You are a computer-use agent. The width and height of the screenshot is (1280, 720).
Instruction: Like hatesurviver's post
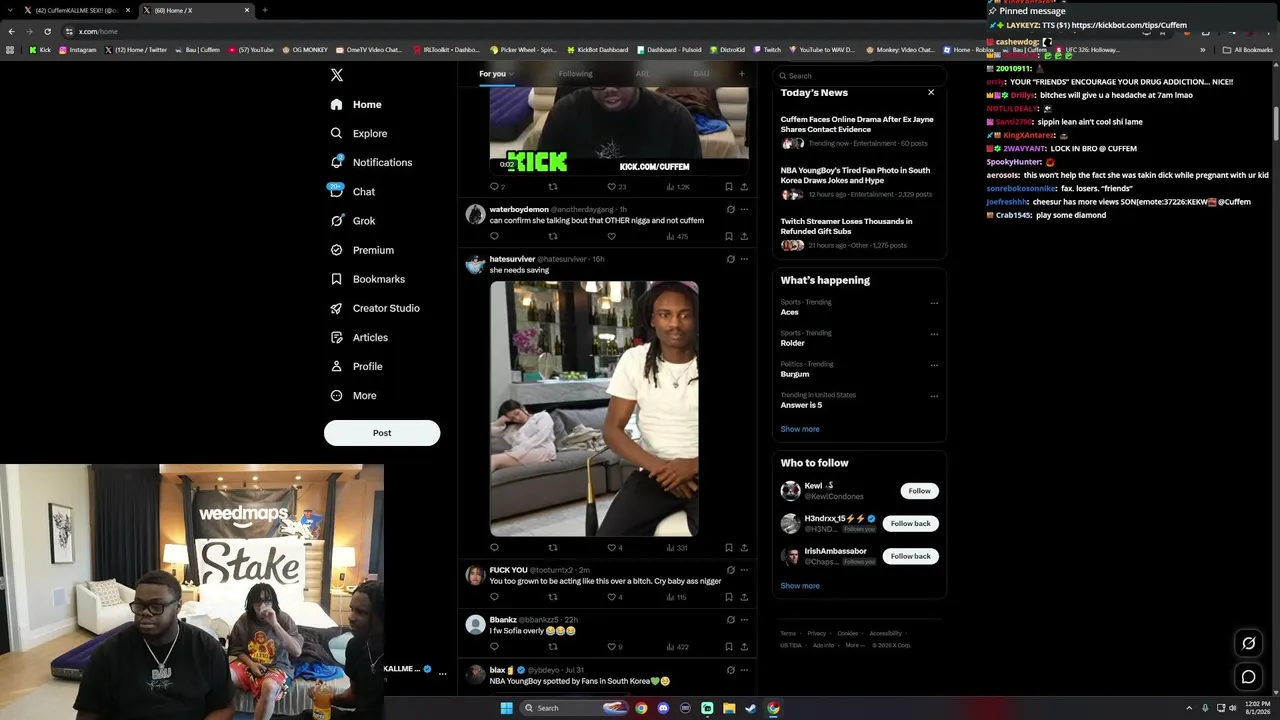(x=615, y=548)
